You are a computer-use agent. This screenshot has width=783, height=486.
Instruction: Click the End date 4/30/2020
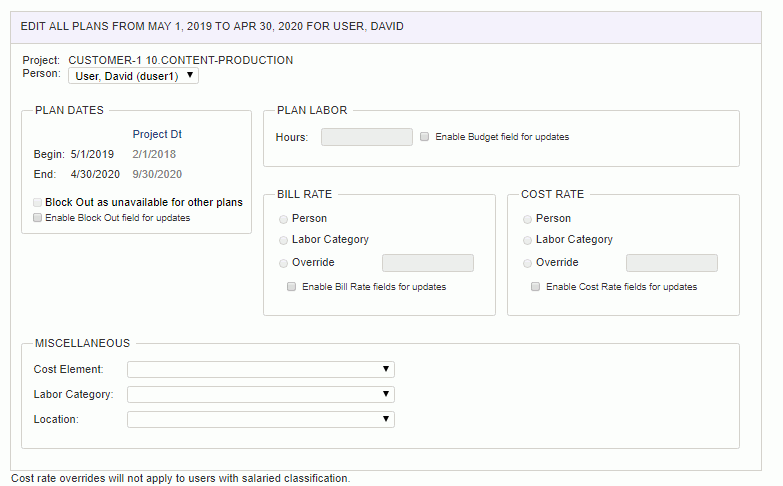click(95, 174)
